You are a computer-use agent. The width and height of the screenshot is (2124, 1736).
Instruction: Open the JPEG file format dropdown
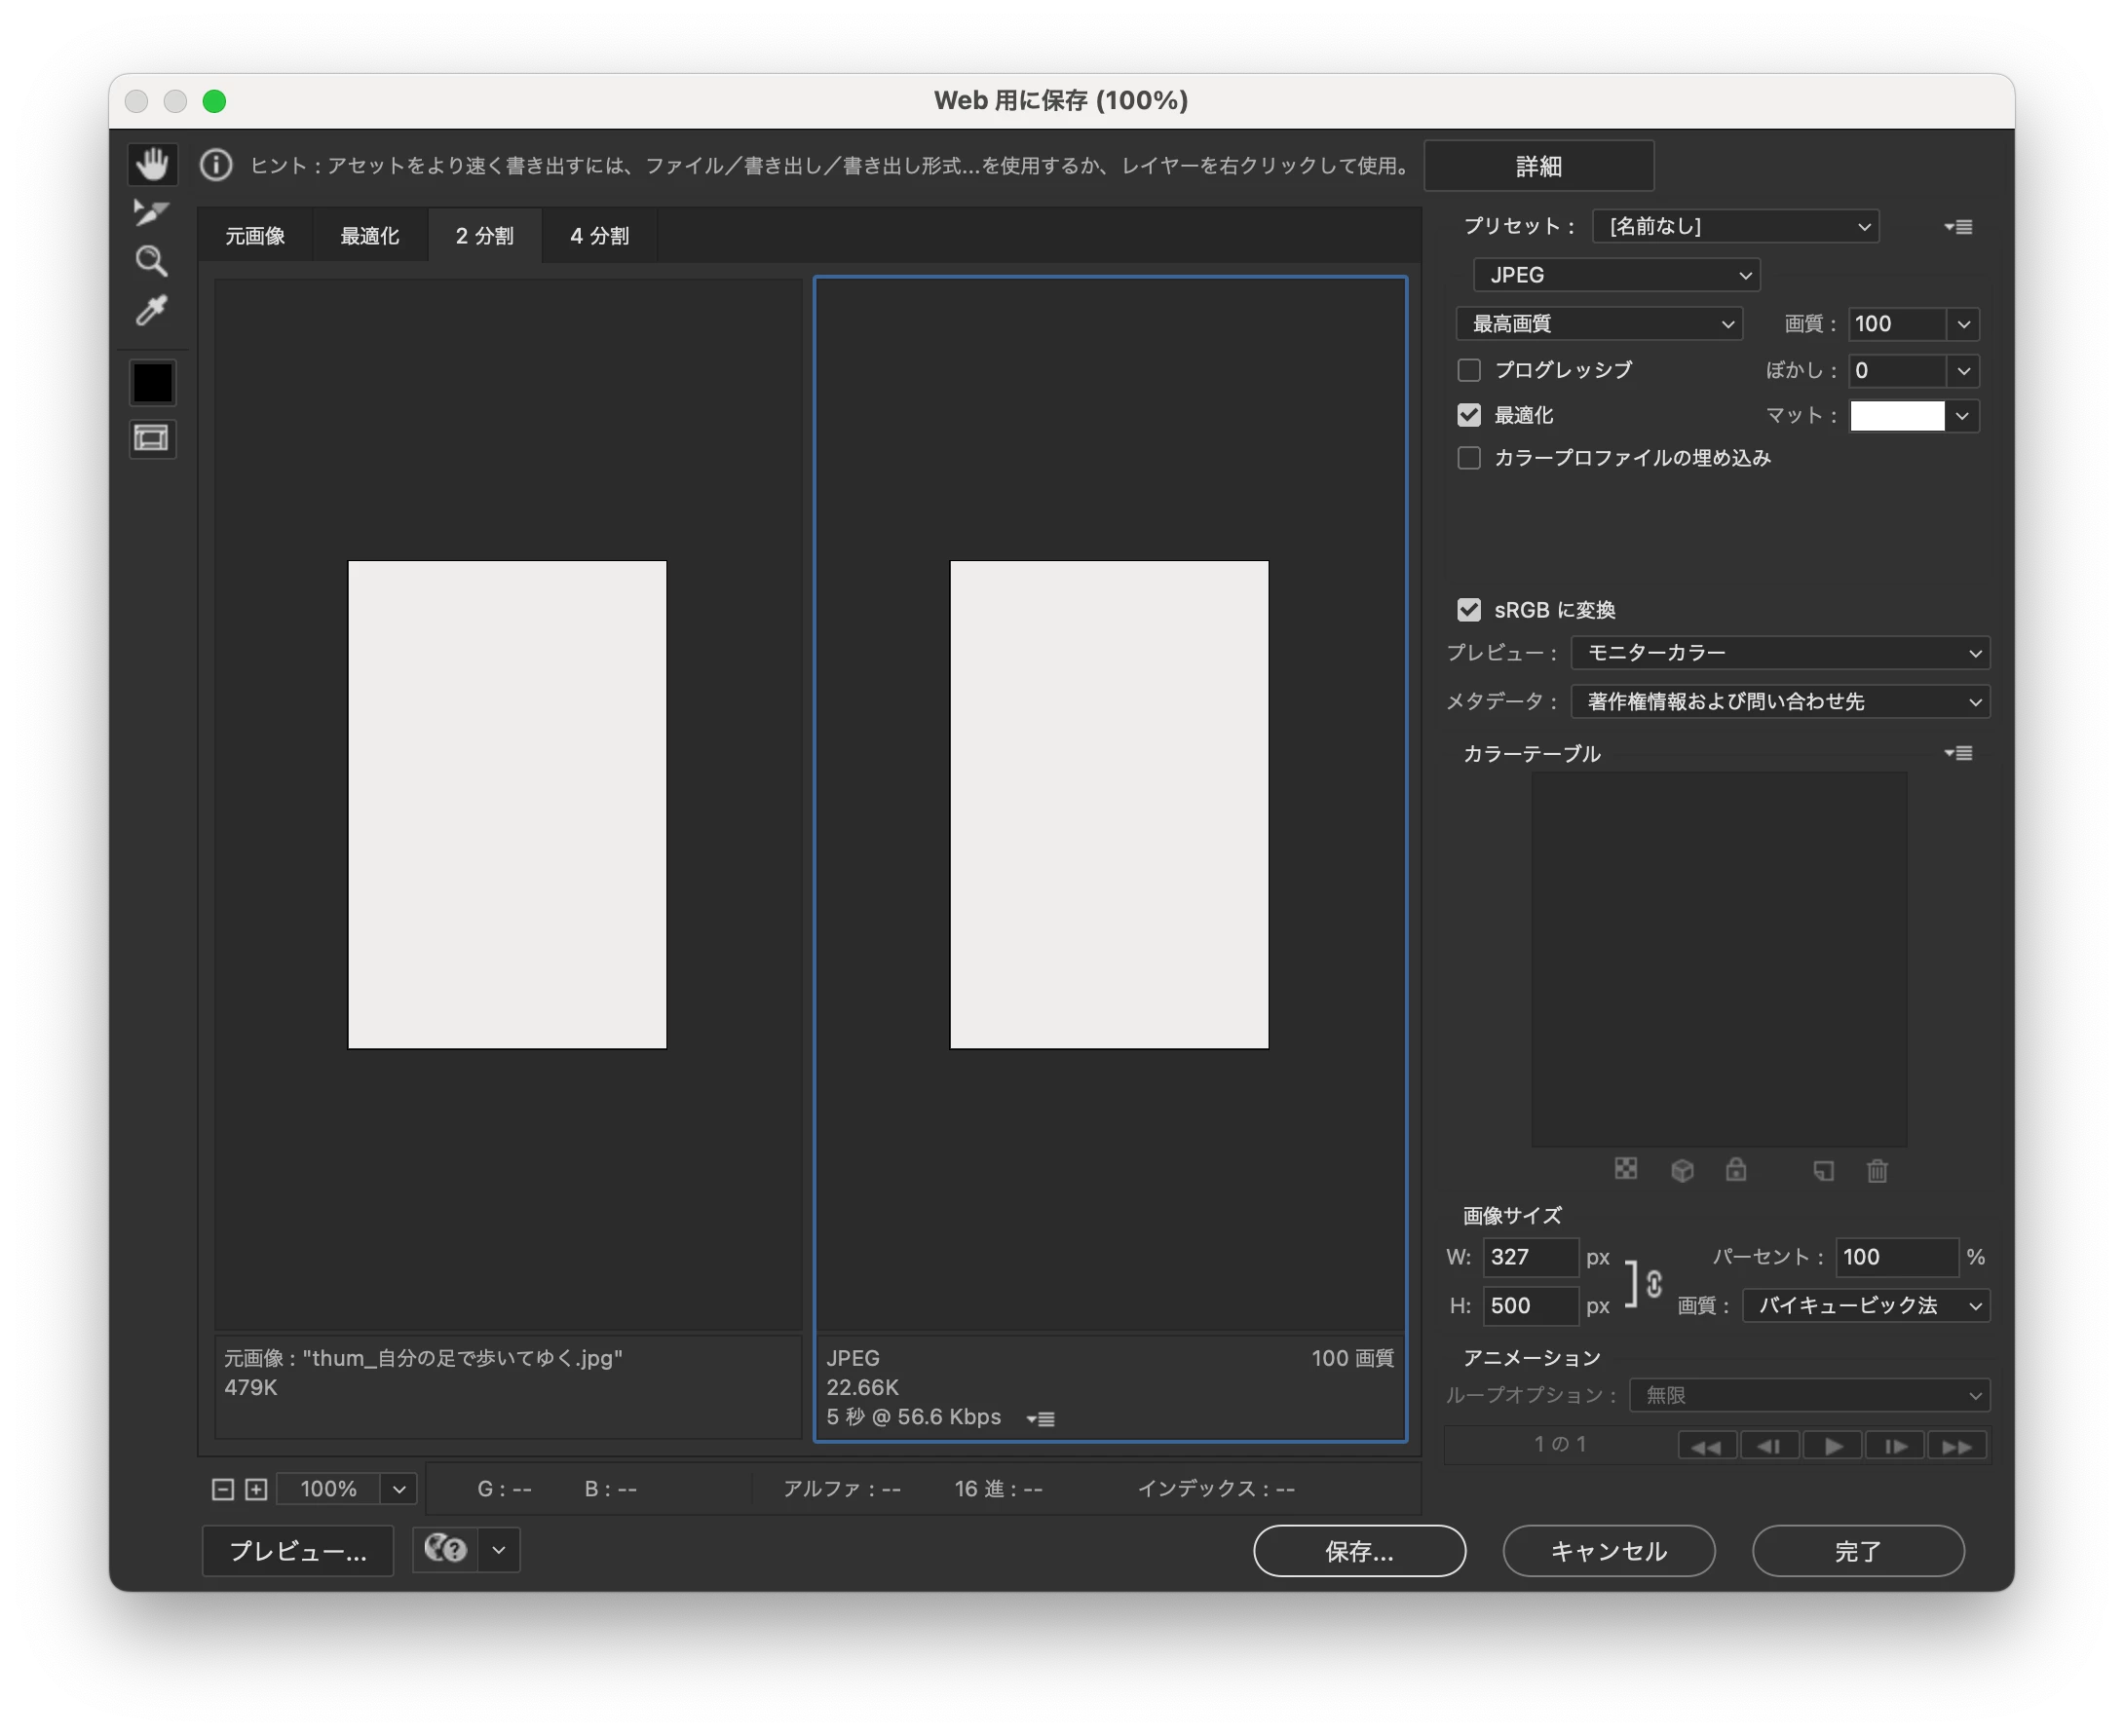1616,275
